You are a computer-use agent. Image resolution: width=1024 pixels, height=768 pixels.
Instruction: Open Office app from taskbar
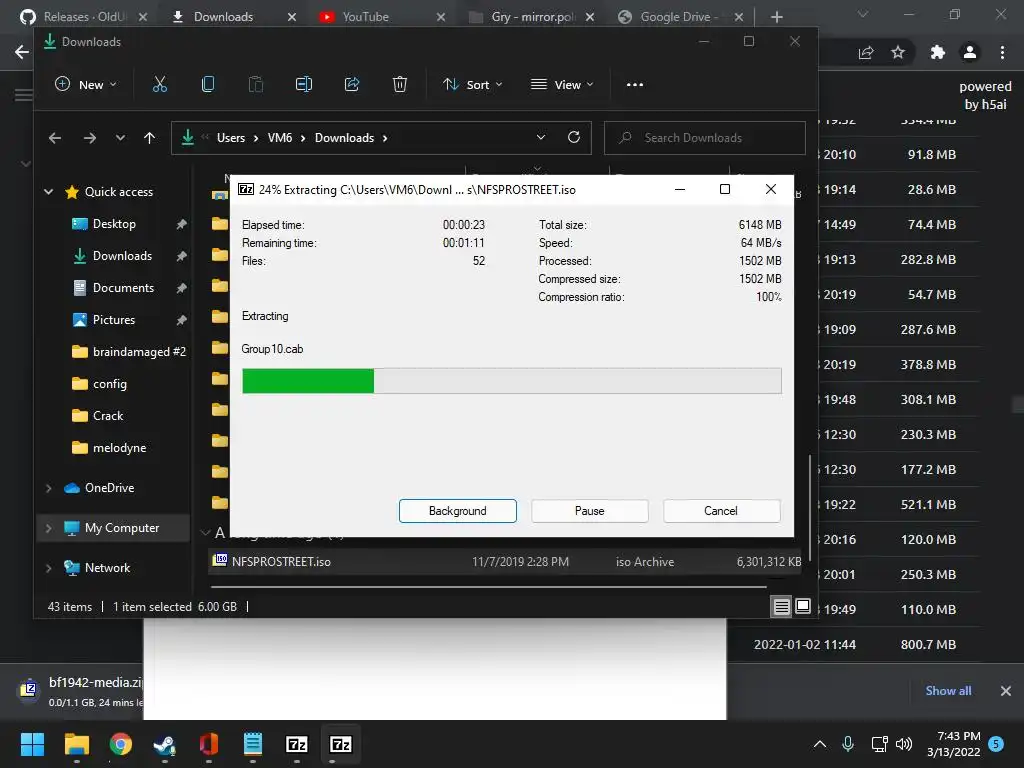208,744
